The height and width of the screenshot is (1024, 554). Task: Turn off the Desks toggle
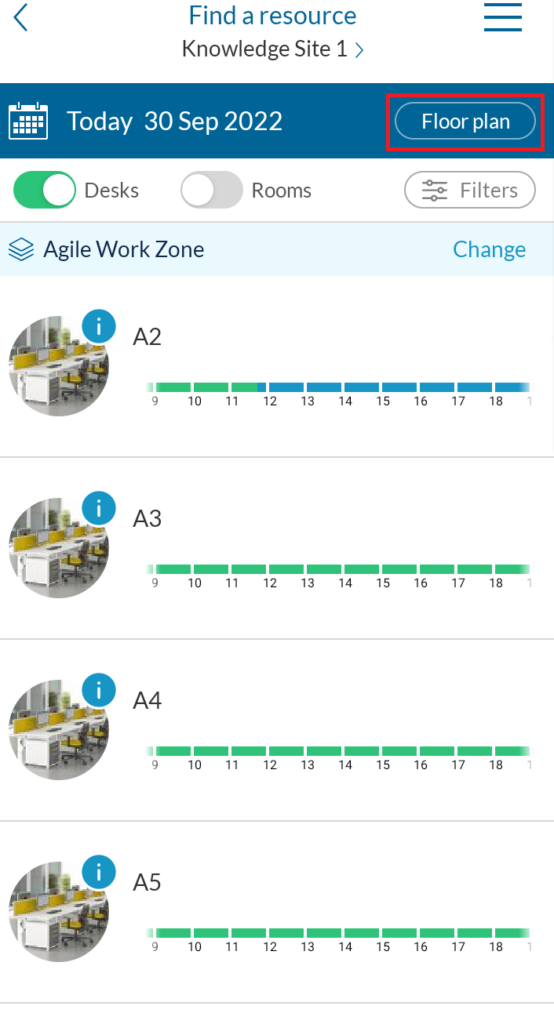click(44, 190)
